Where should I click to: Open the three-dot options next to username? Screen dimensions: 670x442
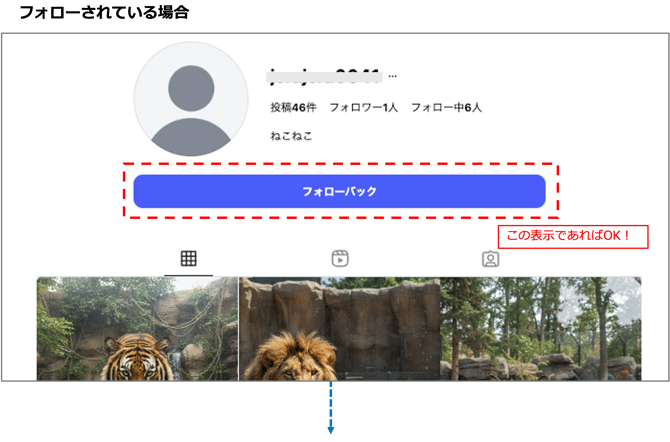pyautogui.click(x=393, y=76)
